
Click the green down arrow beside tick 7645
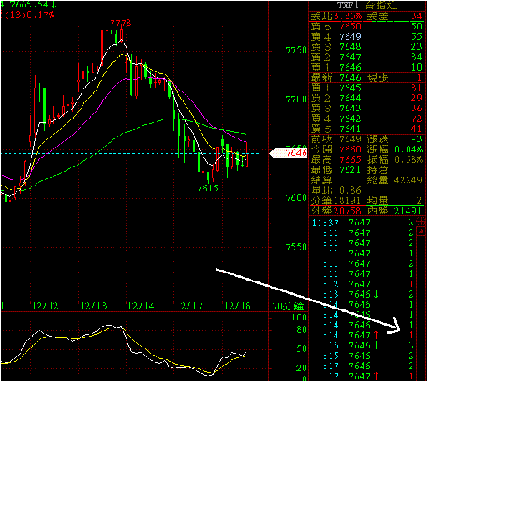coord(376,295)
